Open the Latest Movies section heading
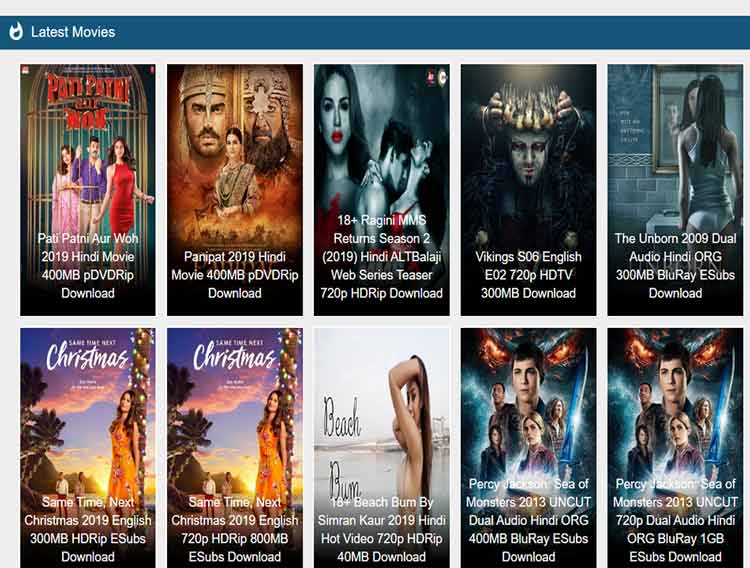 pyautogui.click(x=73, y=32)
